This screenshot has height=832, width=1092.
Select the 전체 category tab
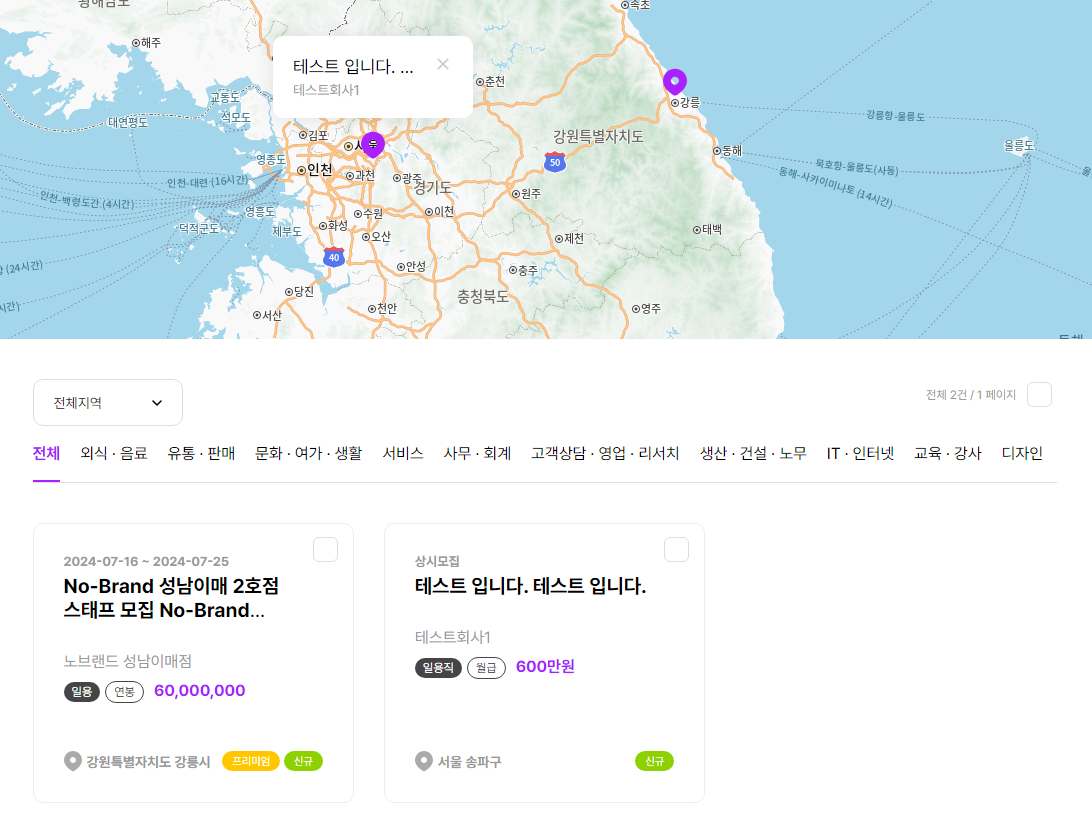pyautogui.click(x=47, y=453)
